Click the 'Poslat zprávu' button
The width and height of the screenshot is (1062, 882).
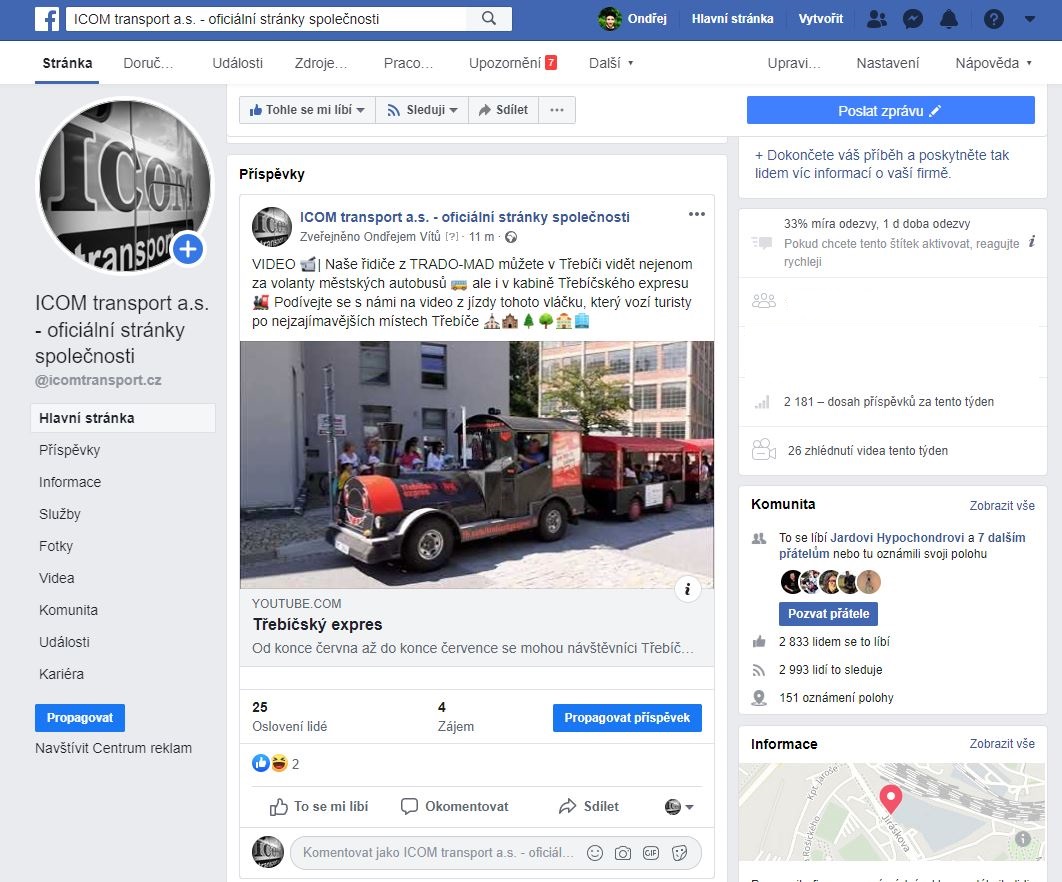(x=891, y=110)
